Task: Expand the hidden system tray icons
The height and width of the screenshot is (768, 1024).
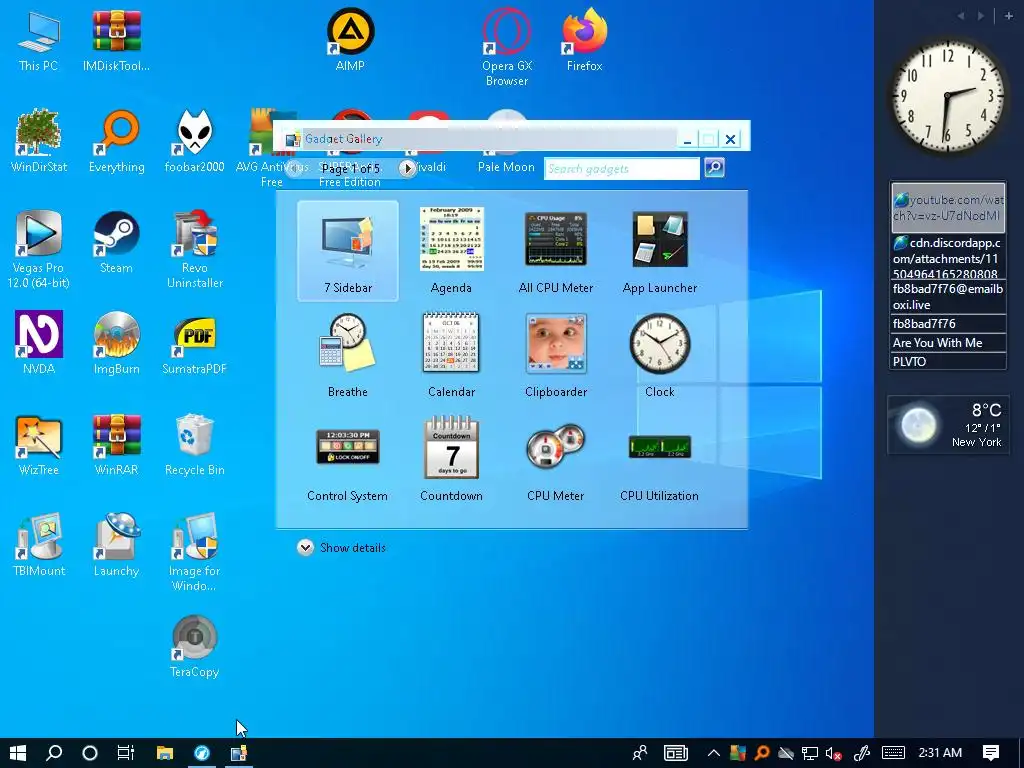Action: (x=713, y=753)
